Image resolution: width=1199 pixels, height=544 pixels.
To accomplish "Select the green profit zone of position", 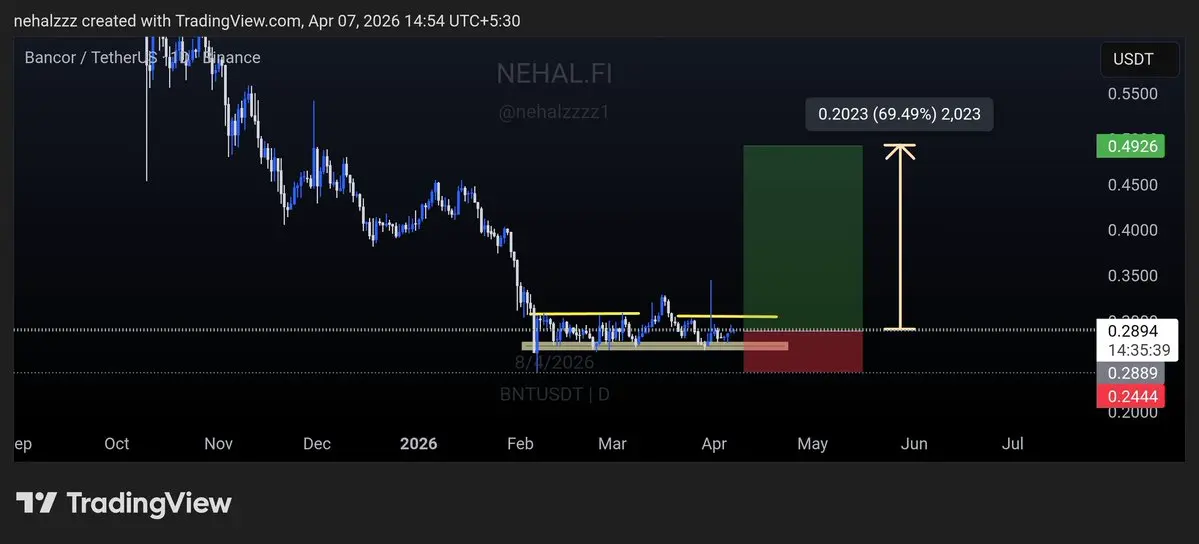I will (x=803, y=238).
